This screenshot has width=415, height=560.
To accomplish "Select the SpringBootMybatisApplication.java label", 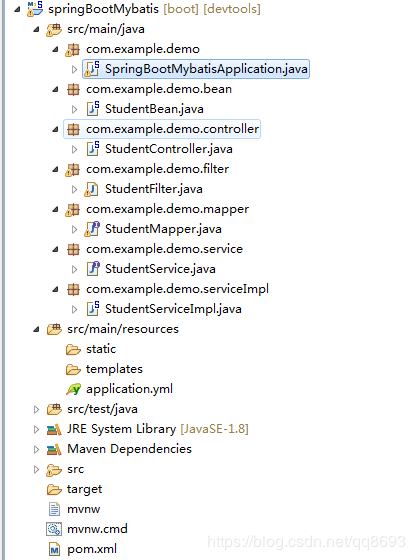I will pos(206,69).
